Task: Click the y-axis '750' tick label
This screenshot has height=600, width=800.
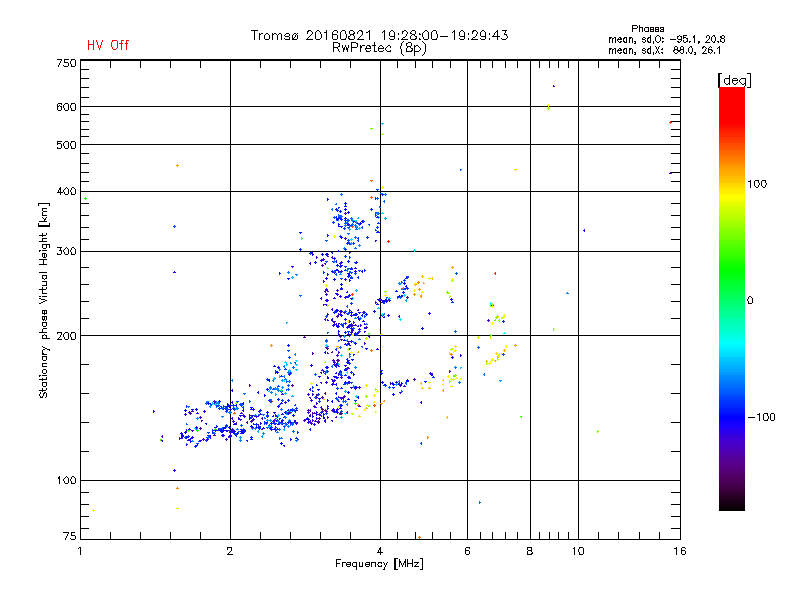Action: (66, 63)
